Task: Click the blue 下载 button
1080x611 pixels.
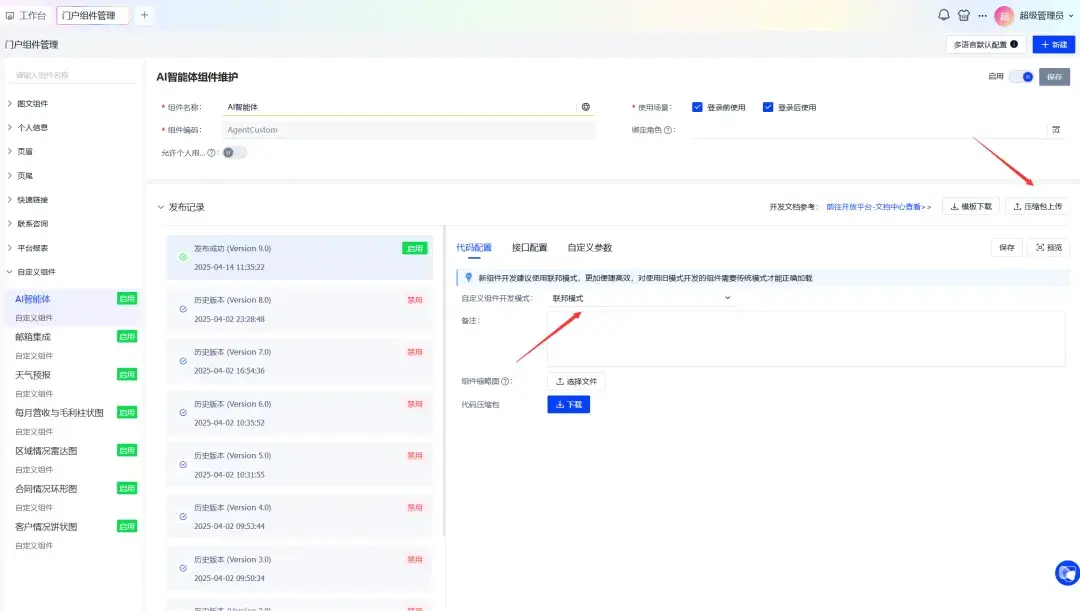Action: pos(569,404)
